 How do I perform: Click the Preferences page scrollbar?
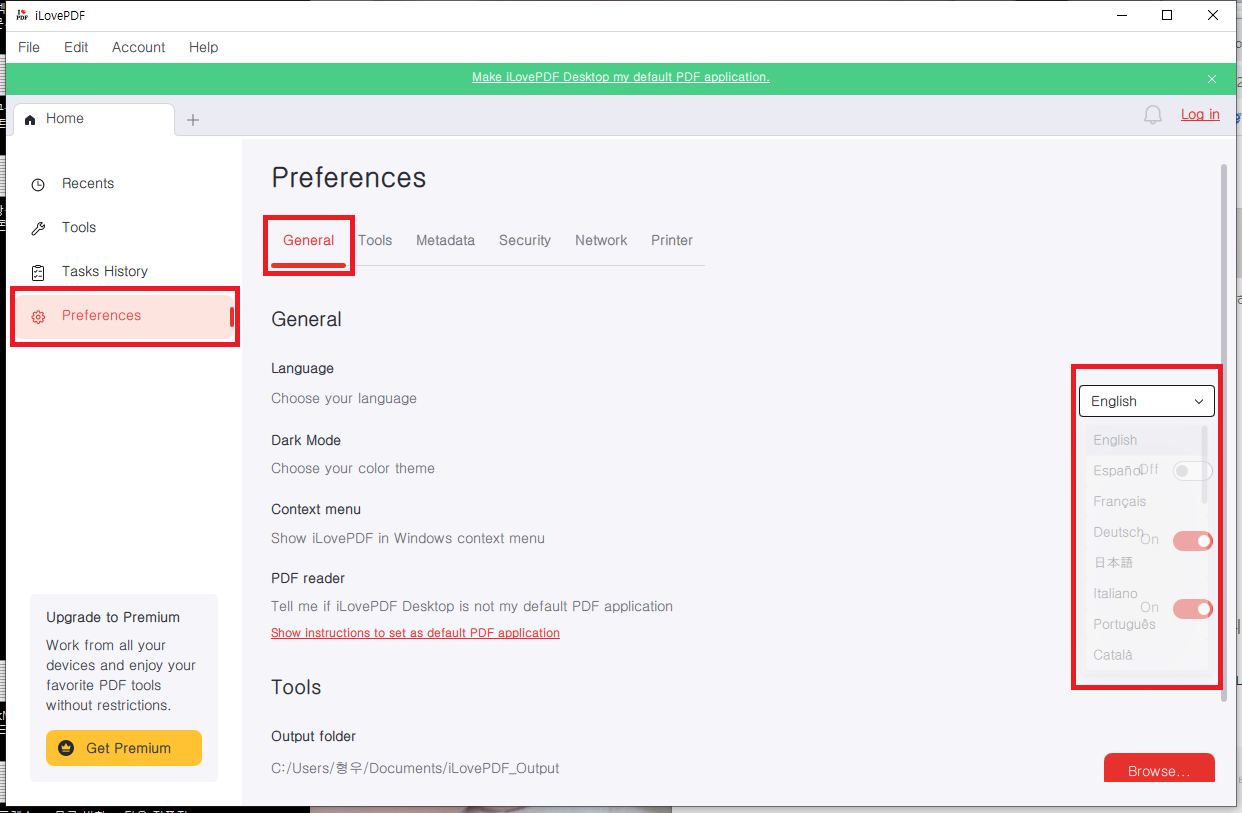click(1223, 432)
